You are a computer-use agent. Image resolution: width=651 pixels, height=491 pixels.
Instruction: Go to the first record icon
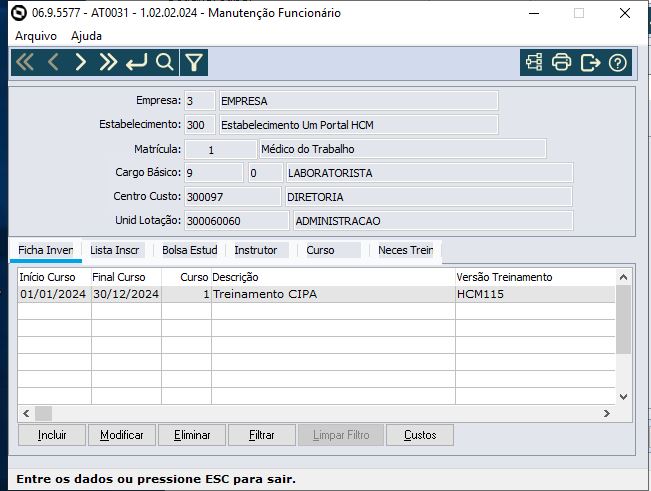pyautogui.click(x=25, y=63)
